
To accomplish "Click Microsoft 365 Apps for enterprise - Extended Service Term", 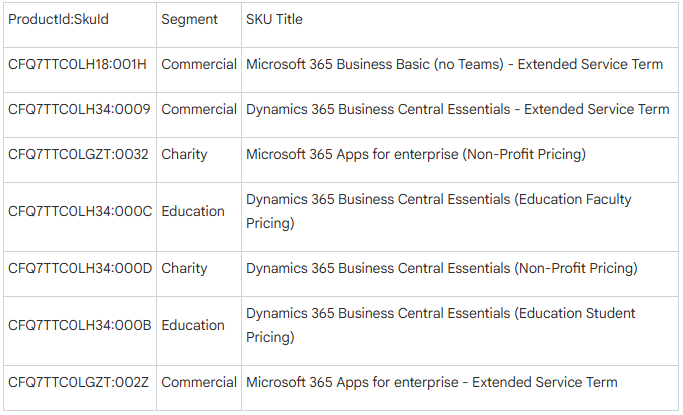I will 431,382.
